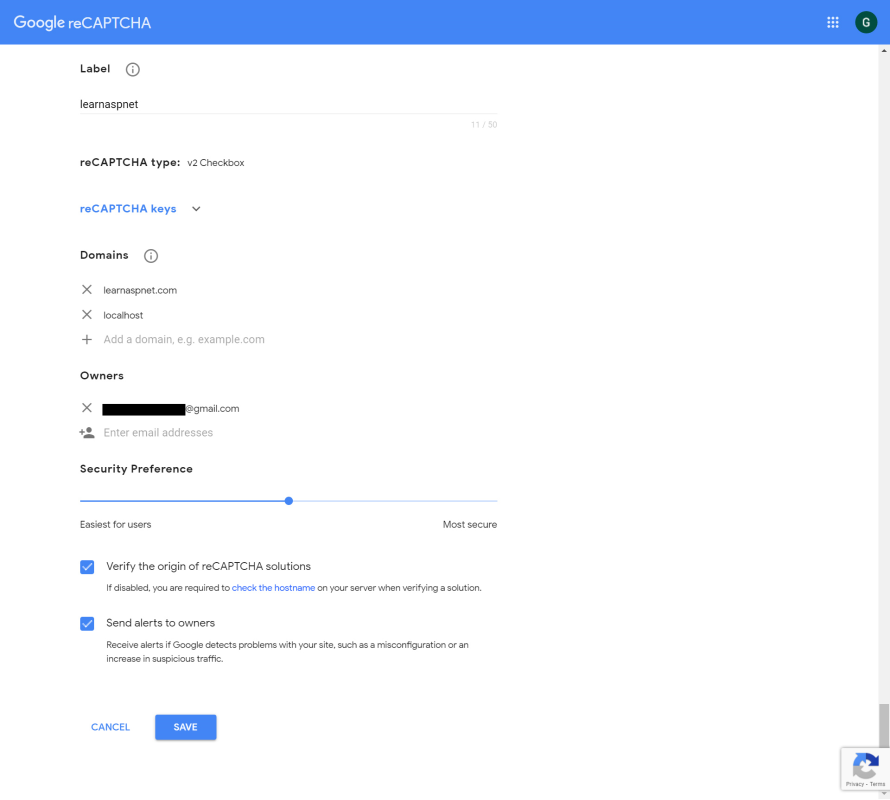890x800 pixels.
Task: Click the scrollbar up arrow
Action: coord(884,51)
